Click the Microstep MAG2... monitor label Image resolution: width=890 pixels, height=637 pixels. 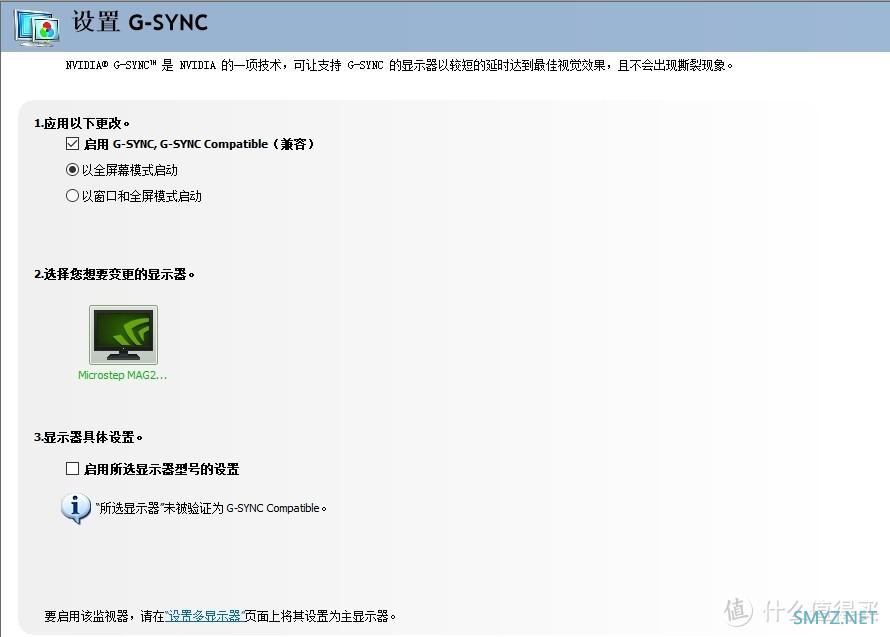(123, 375)
